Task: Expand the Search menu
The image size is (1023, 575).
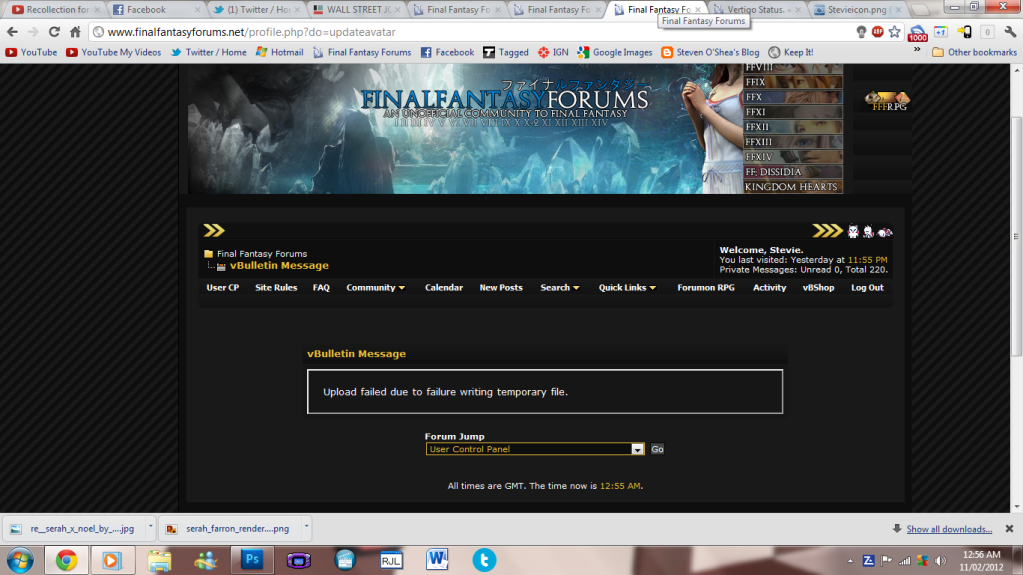Action: pyautogui.click(x=560, y=287)
